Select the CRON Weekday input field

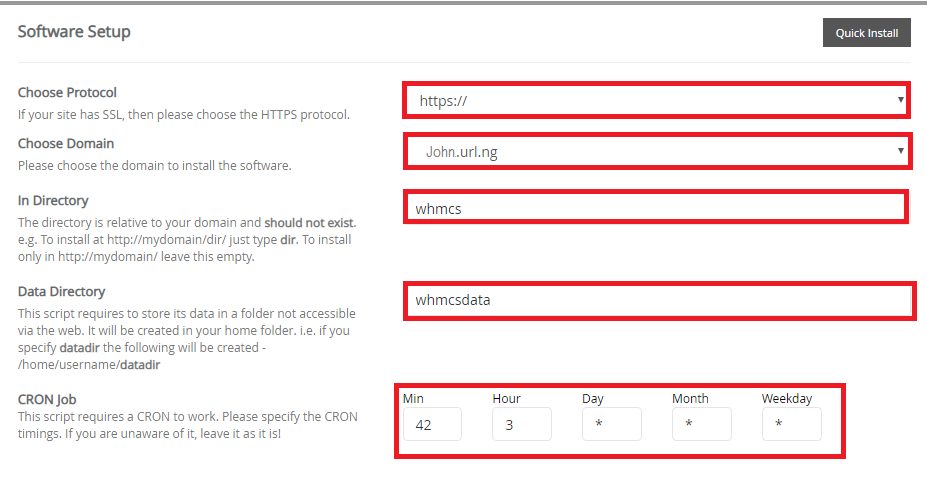point(791,424)
